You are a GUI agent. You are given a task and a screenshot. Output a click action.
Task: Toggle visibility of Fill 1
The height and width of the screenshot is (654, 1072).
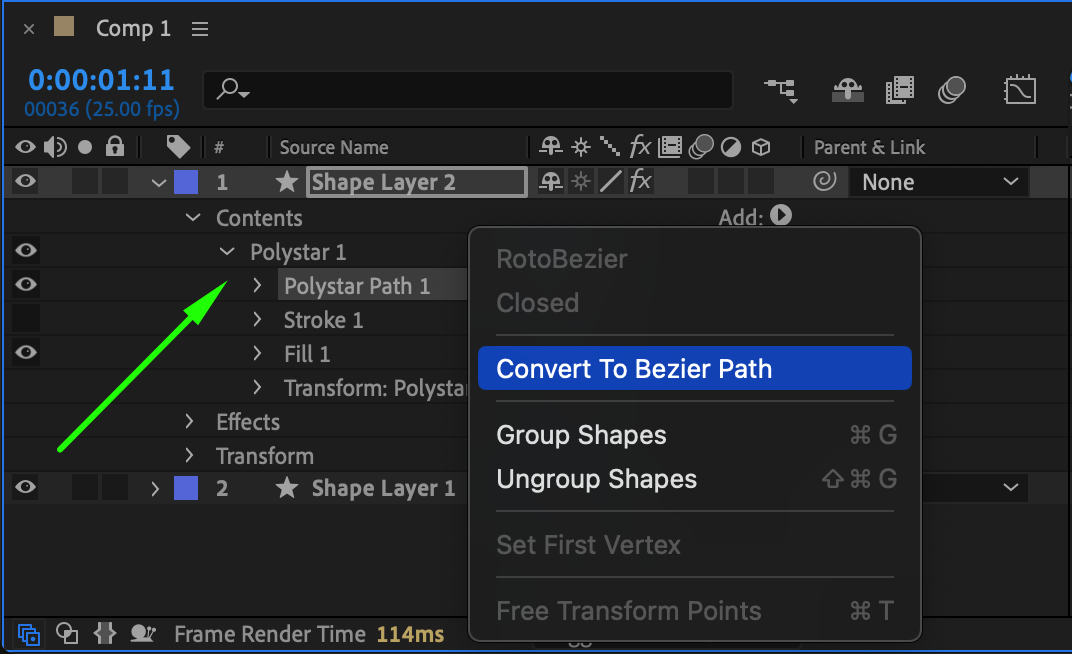pos(26,353)
